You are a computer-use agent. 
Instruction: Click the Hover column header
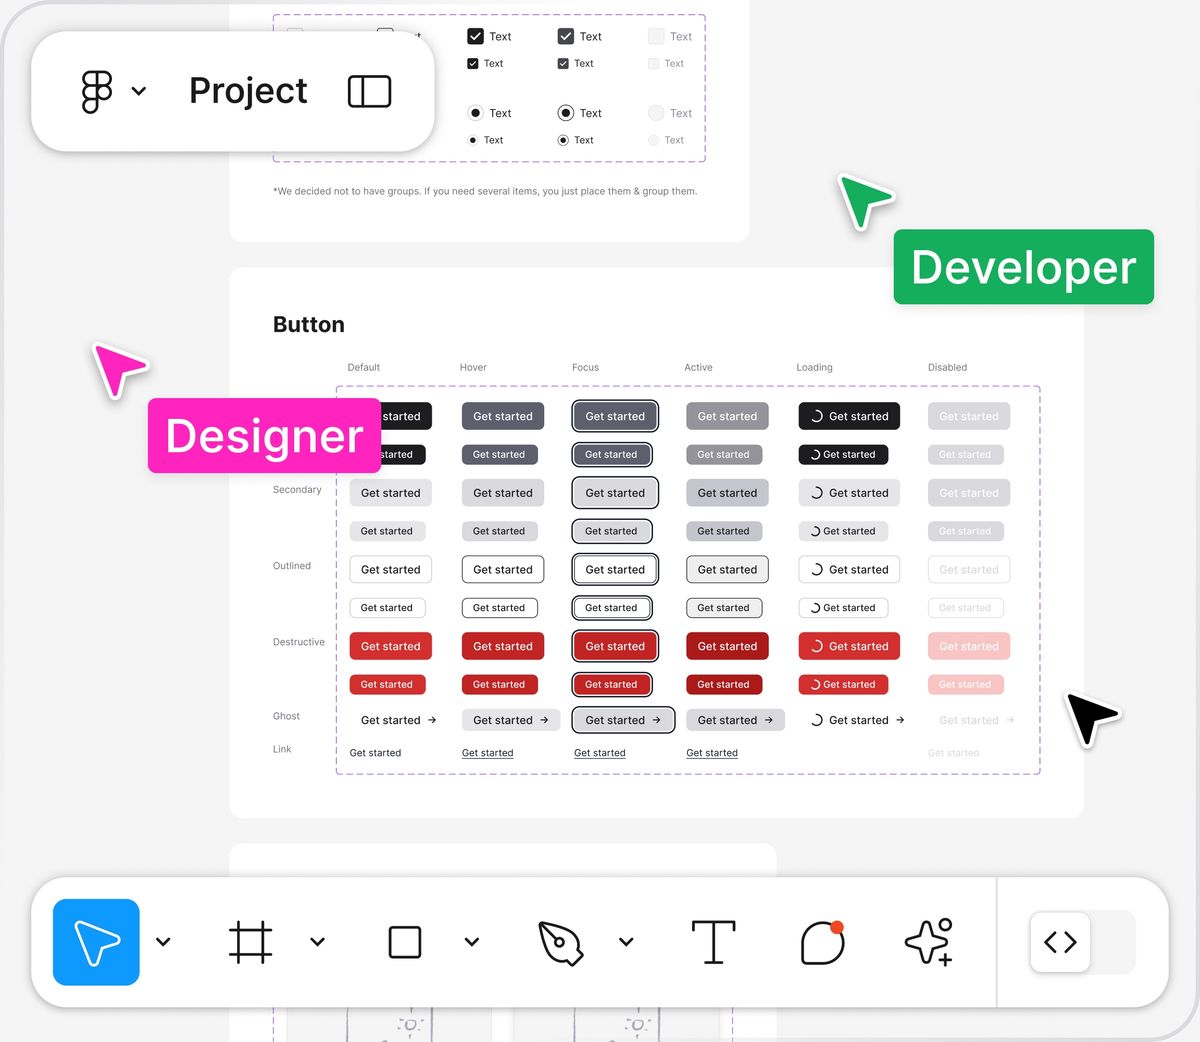tap(473, 367)
